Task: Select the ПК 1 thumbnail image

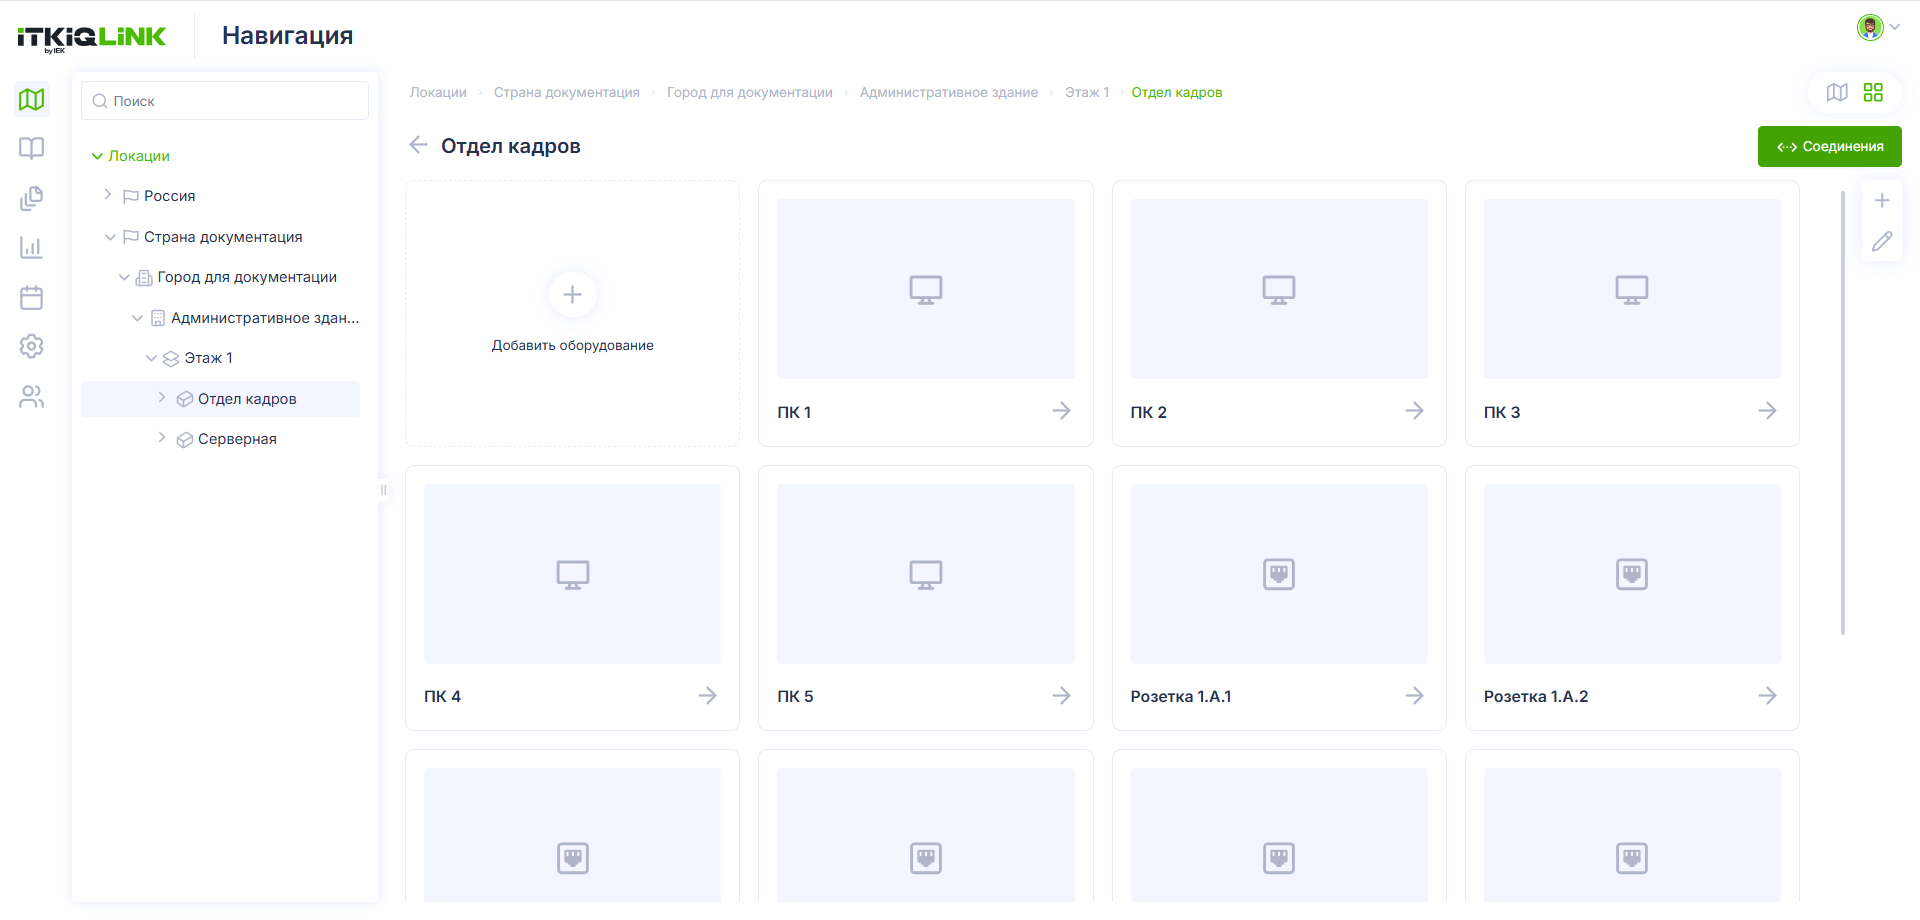Action: pyautogui.click(x=926, y=289)
